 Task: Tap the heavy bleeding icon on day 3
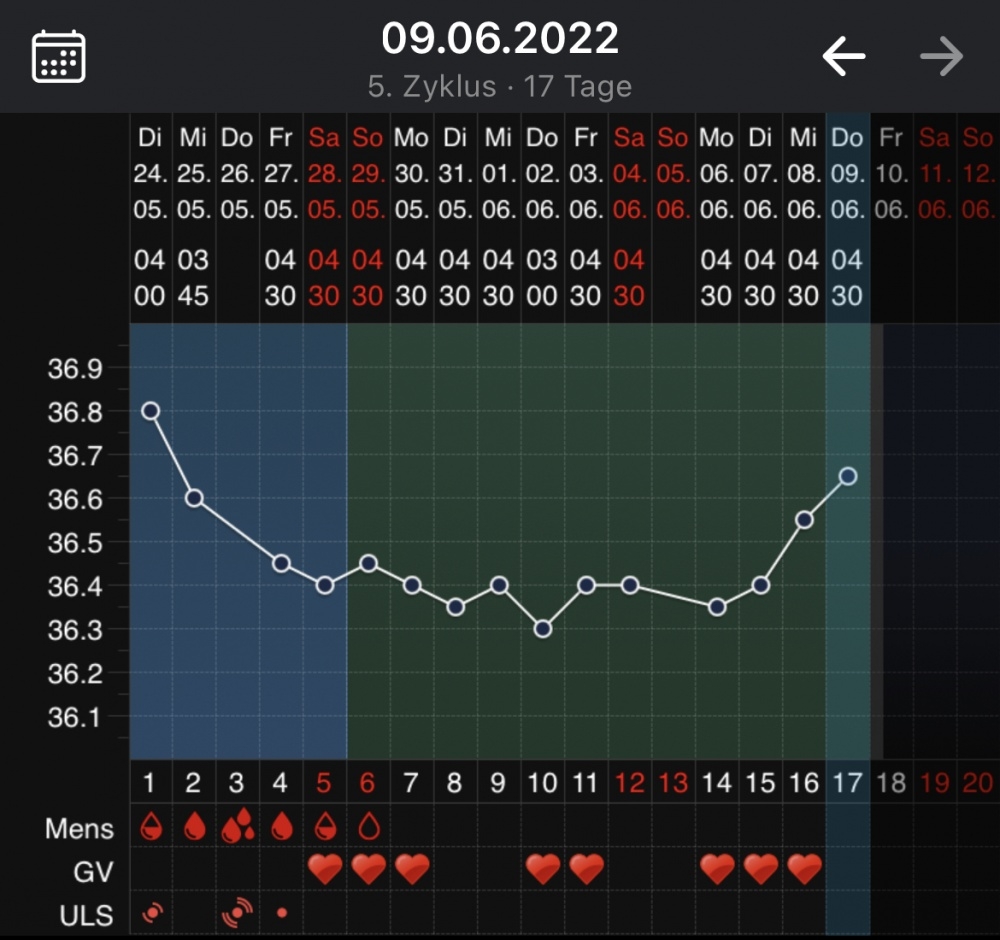[x=237, y=827]
